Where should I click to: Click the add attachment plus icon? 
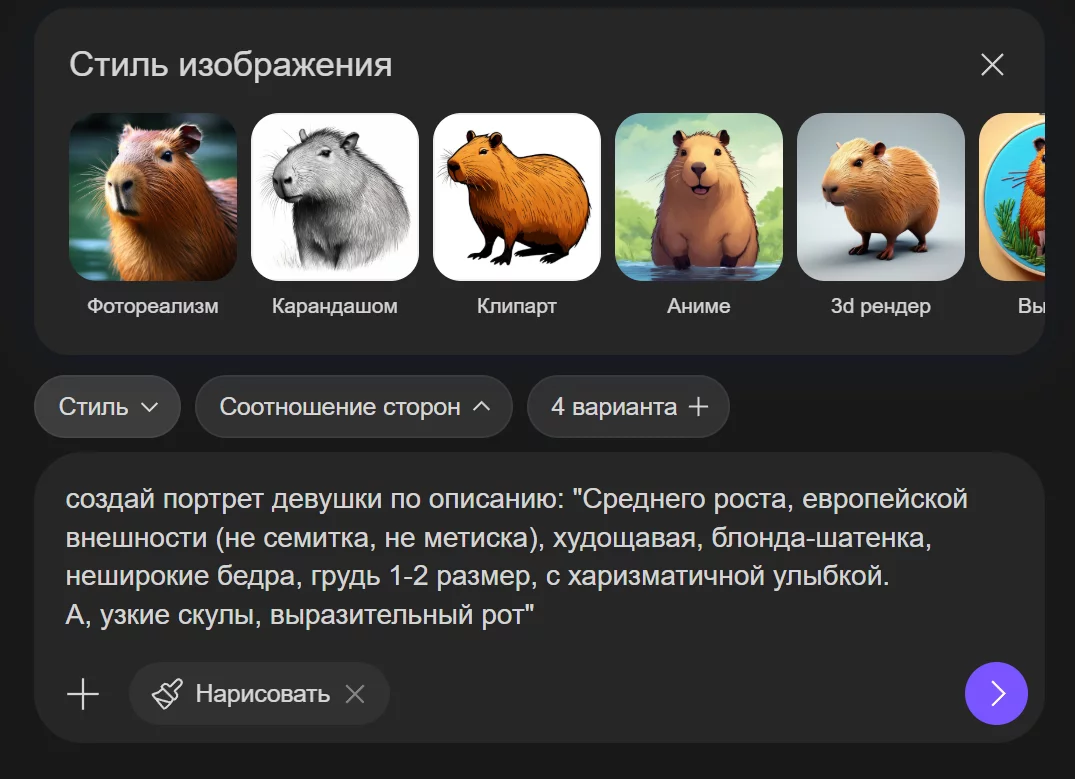click(83, 694)
